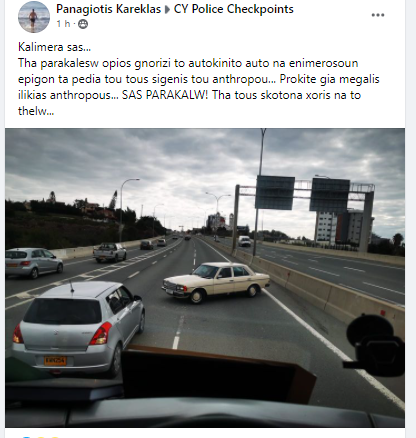Click the group audience icon beside timestamp
This screenshot has width=416, height=438.
click(83, 24)
